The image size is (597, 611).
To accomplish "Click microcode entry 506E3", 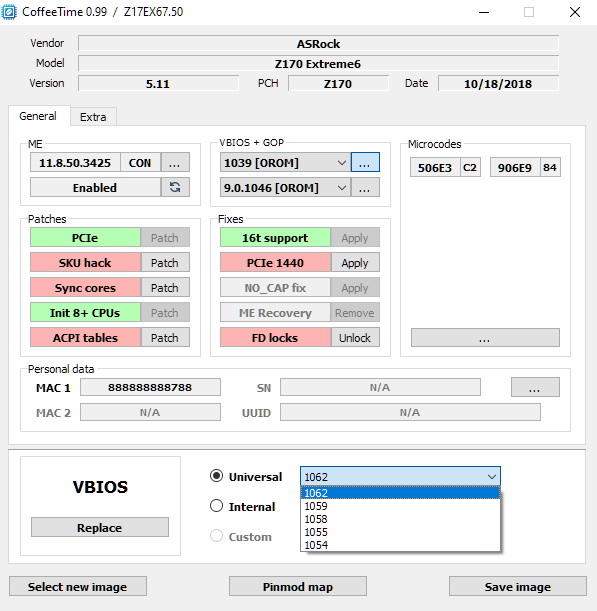I will pos(435,168).
